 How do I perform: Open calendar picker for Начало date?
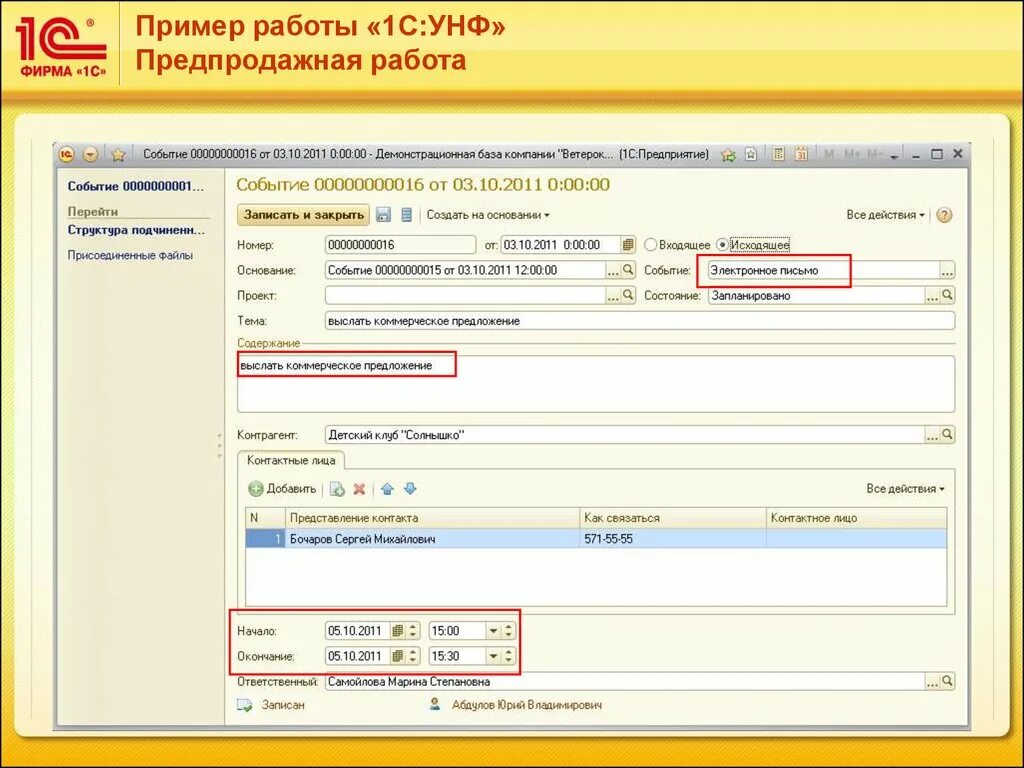(397, 631)
